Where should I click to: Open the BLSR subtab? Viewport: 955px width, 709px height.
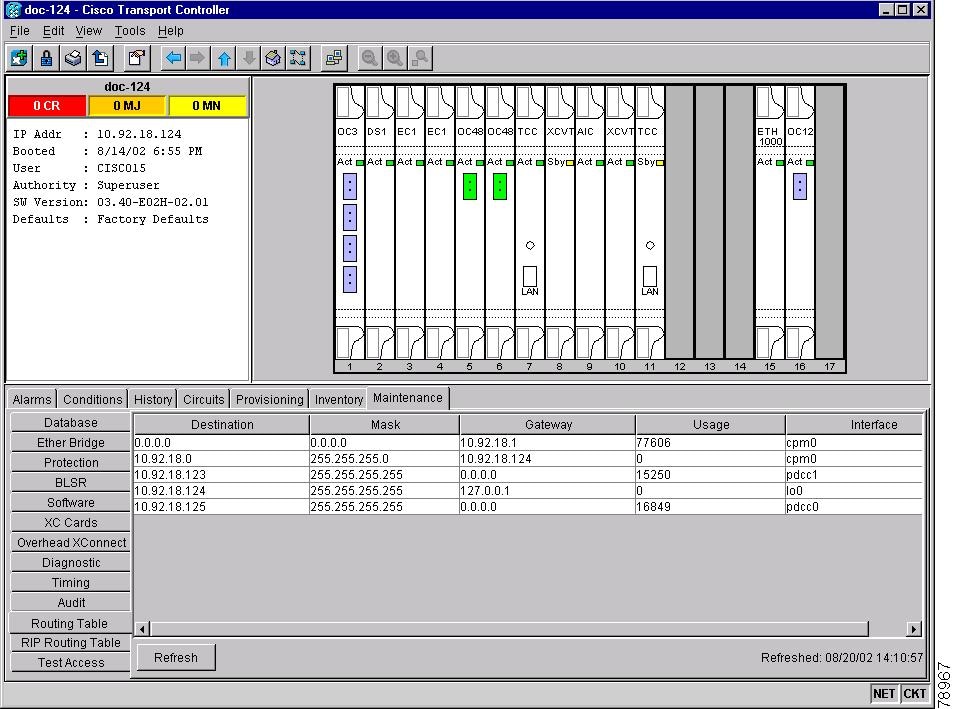click(71, 483)
